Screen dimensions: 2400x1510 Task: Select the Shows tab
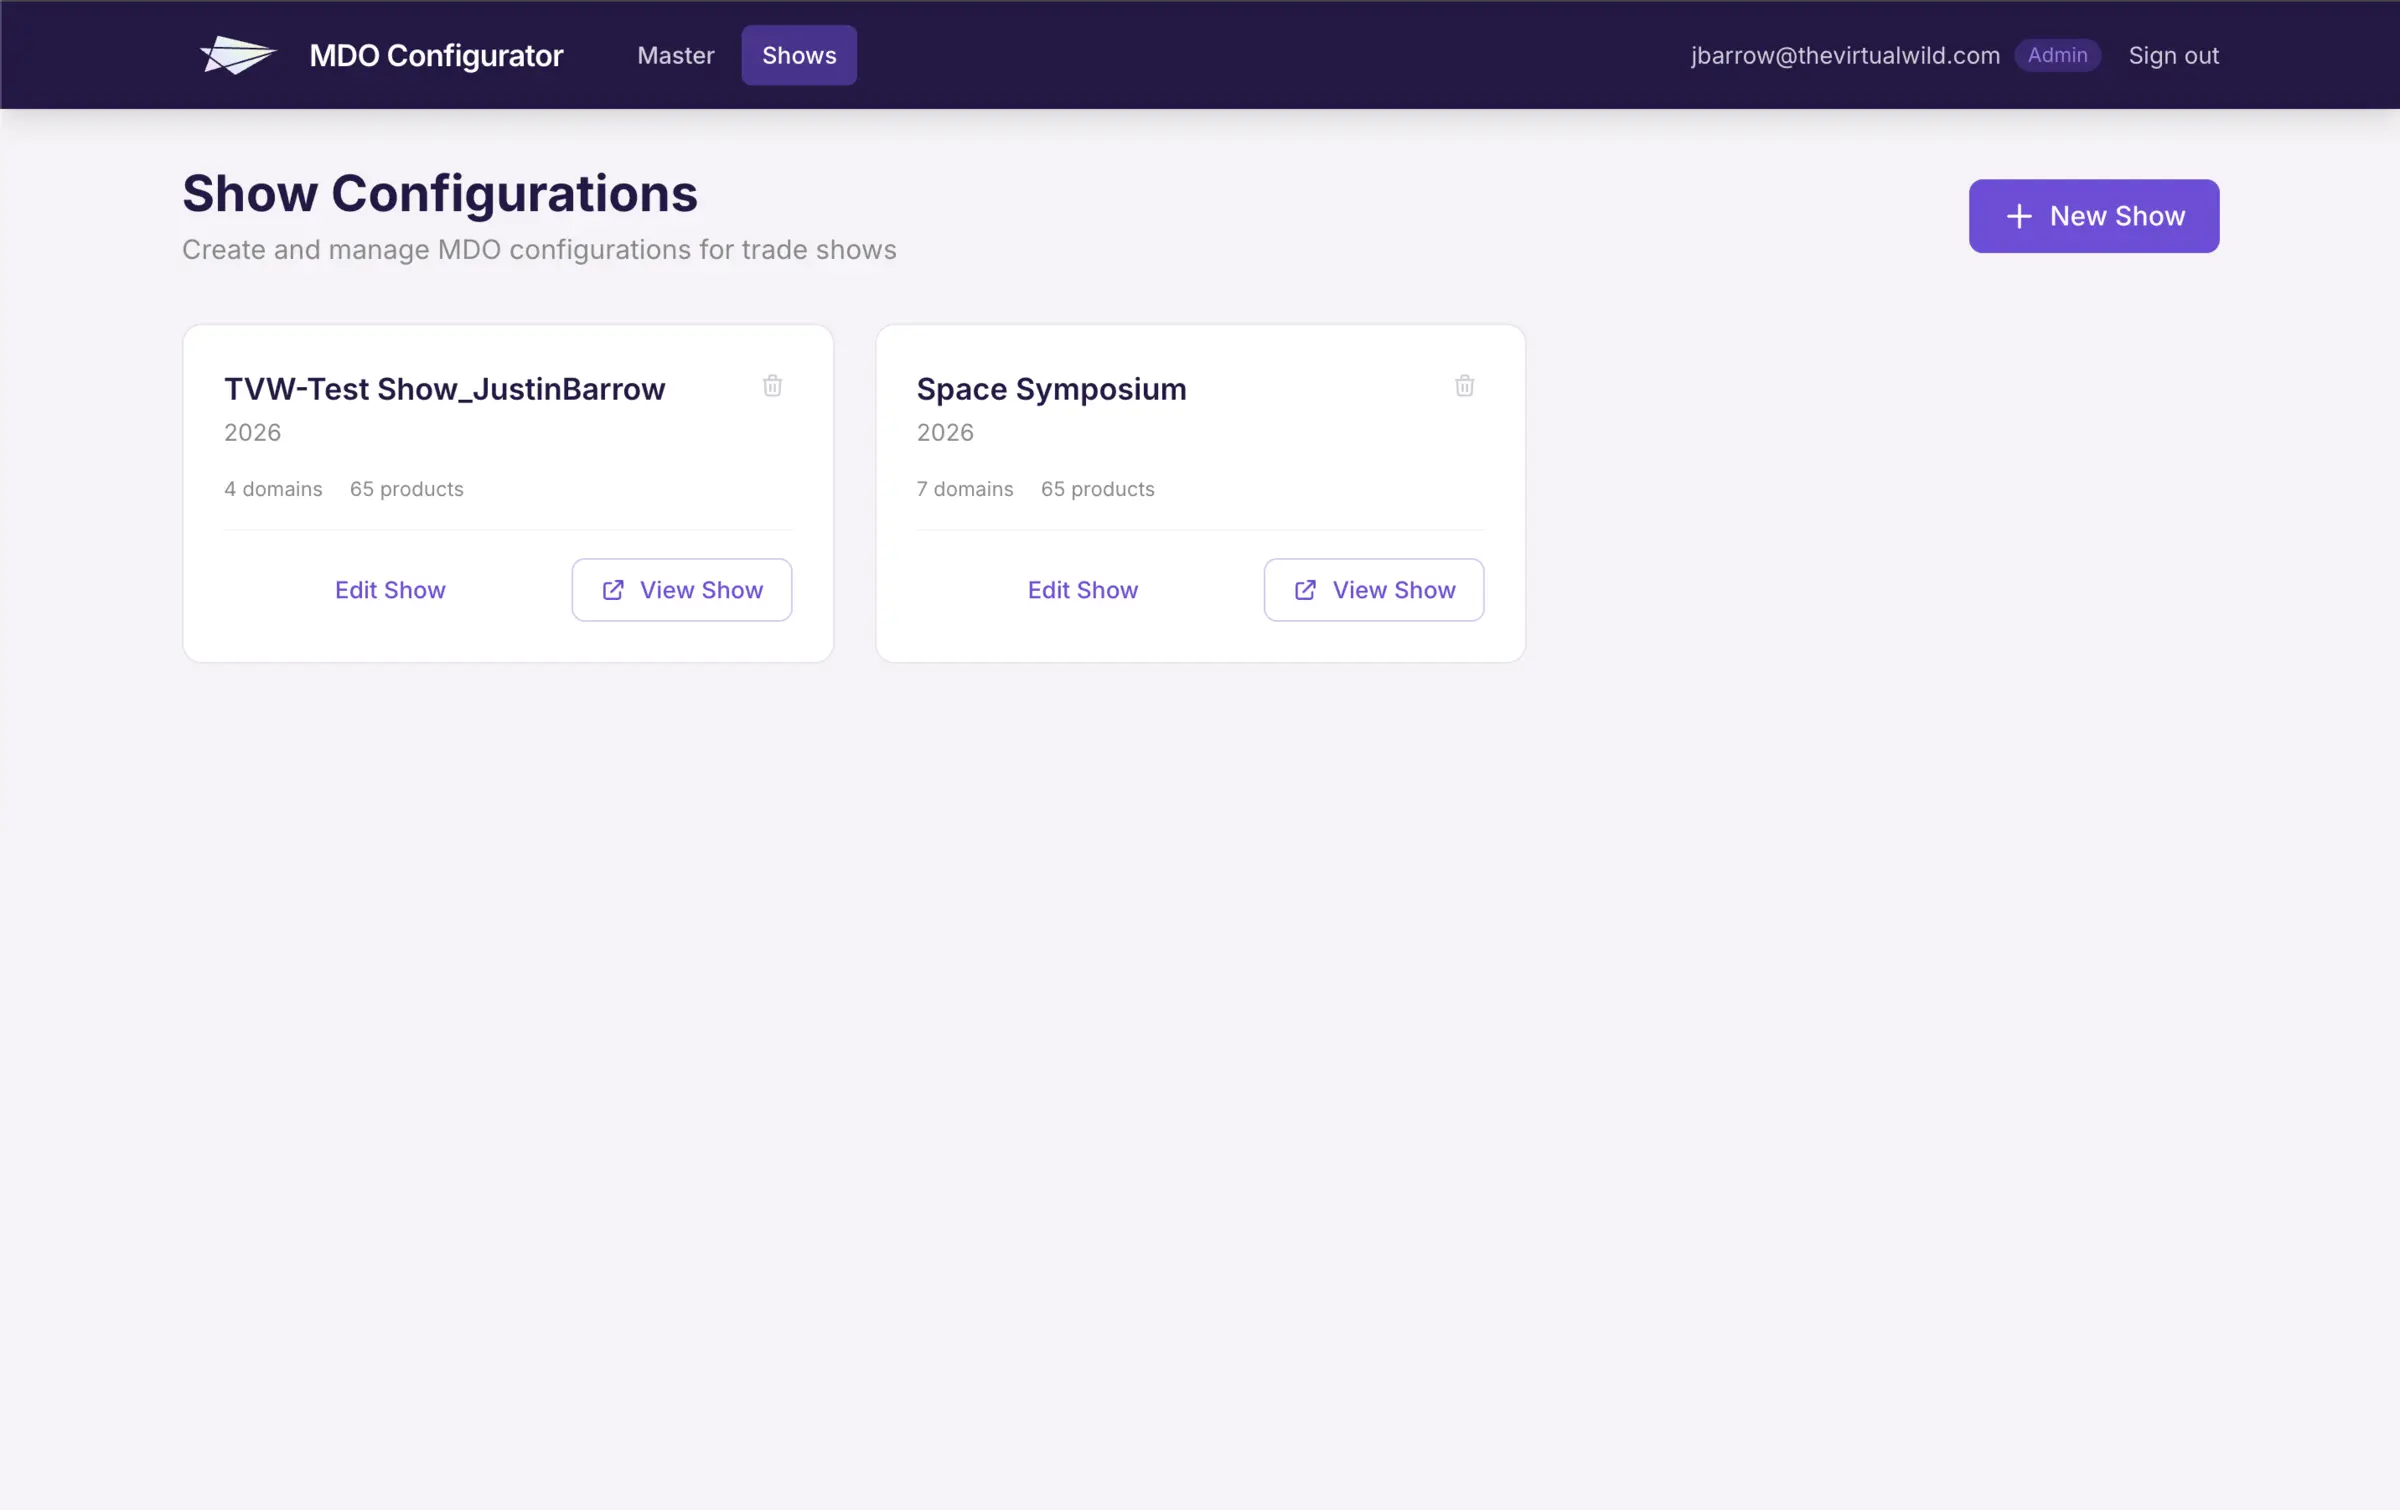[799, 55]
